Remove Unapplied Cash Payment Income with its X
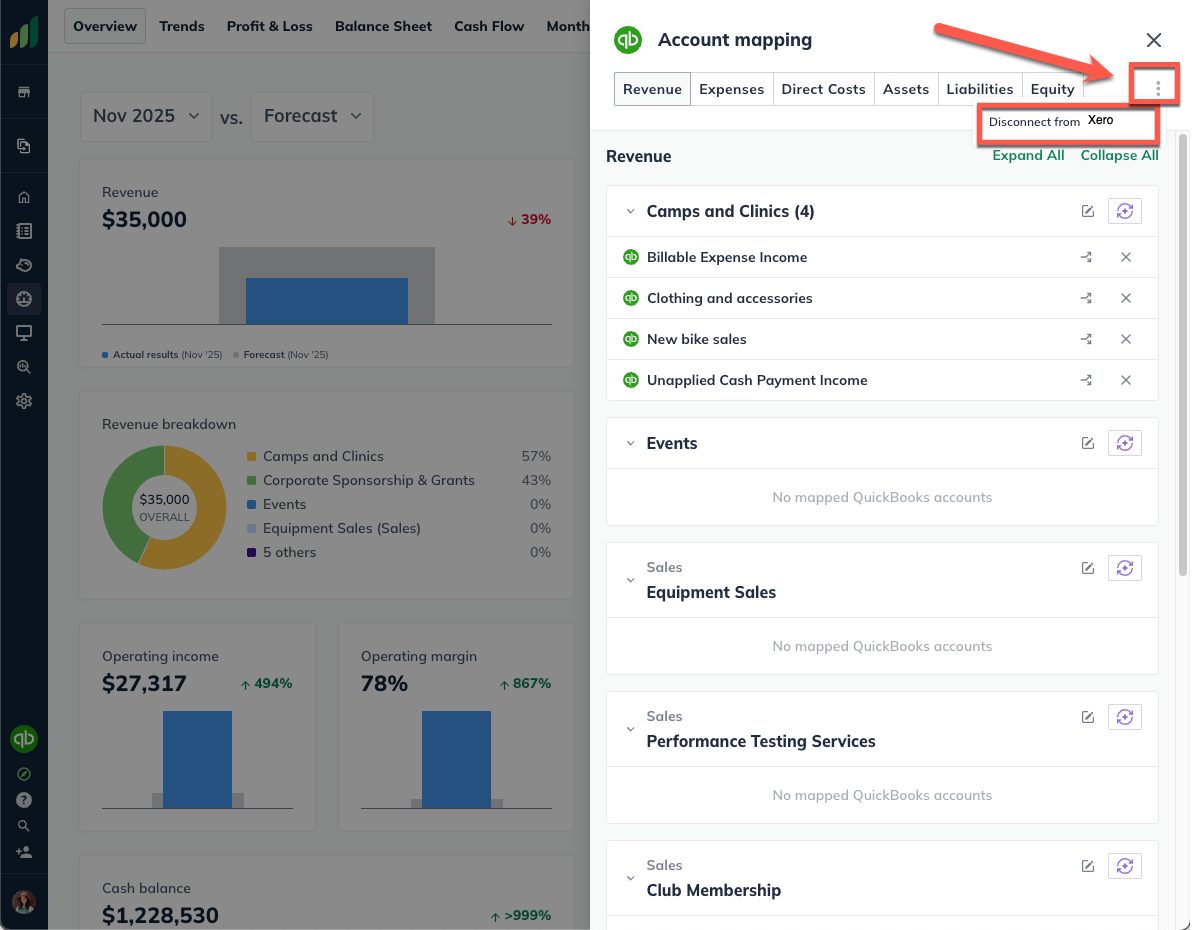This screenshot has height=930, width=1196. tap(1126, 380)
